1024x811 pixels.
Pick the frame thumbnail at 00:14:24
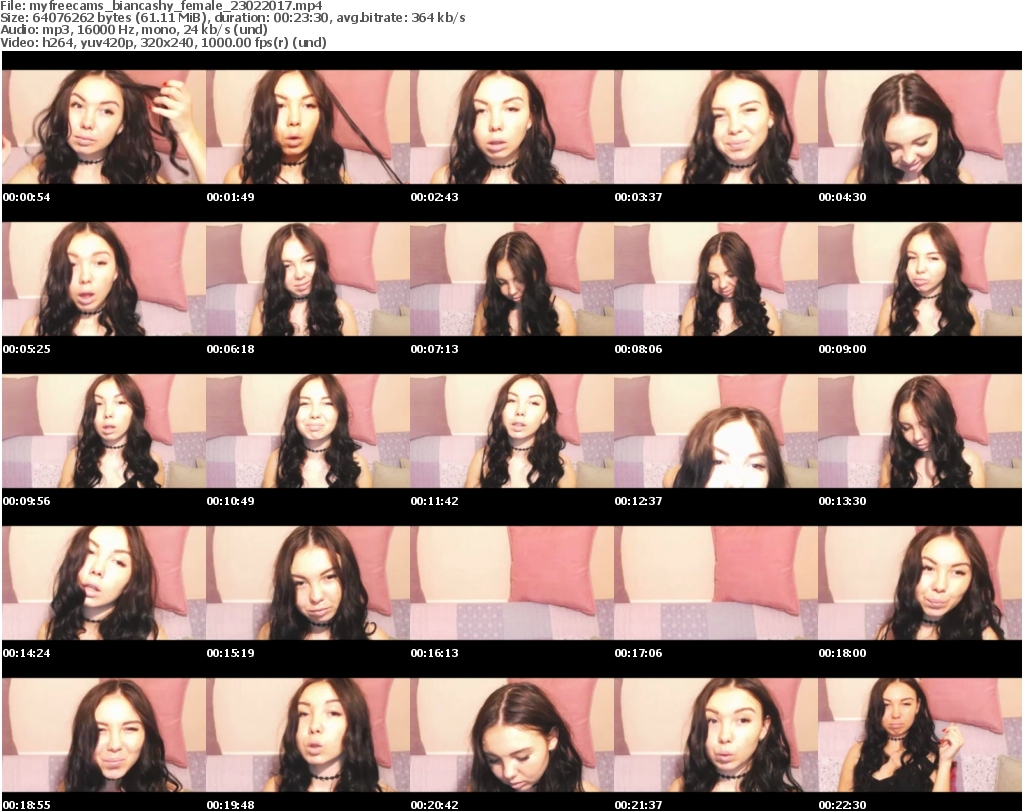pyautogui.click(x=104, y=583)
